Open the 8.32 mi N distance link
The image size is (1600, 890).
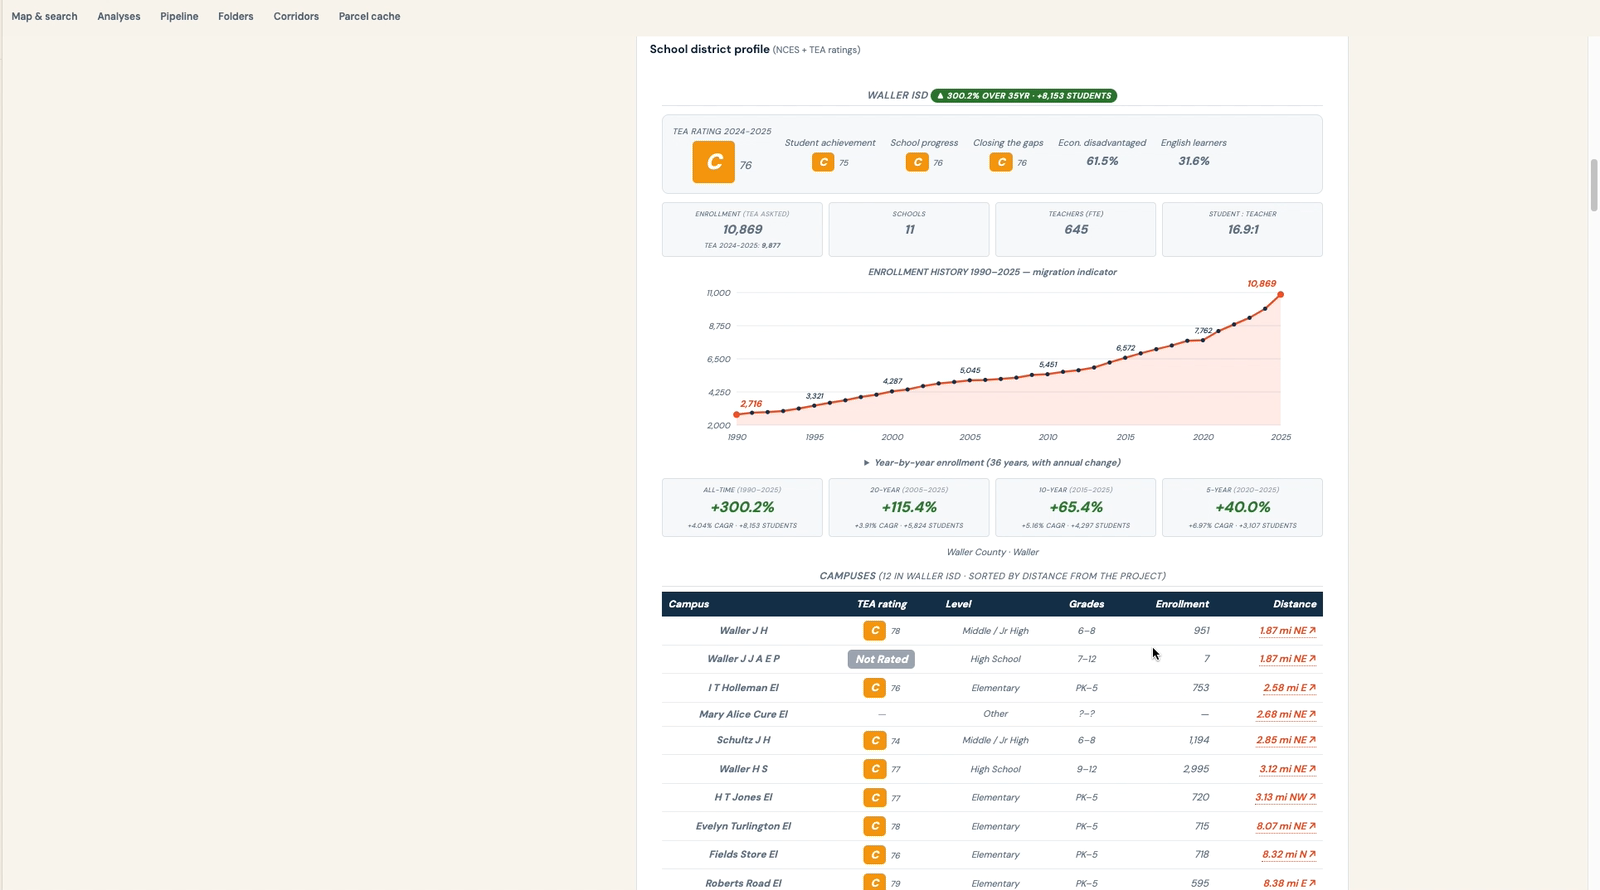[x=1289, y=854]
